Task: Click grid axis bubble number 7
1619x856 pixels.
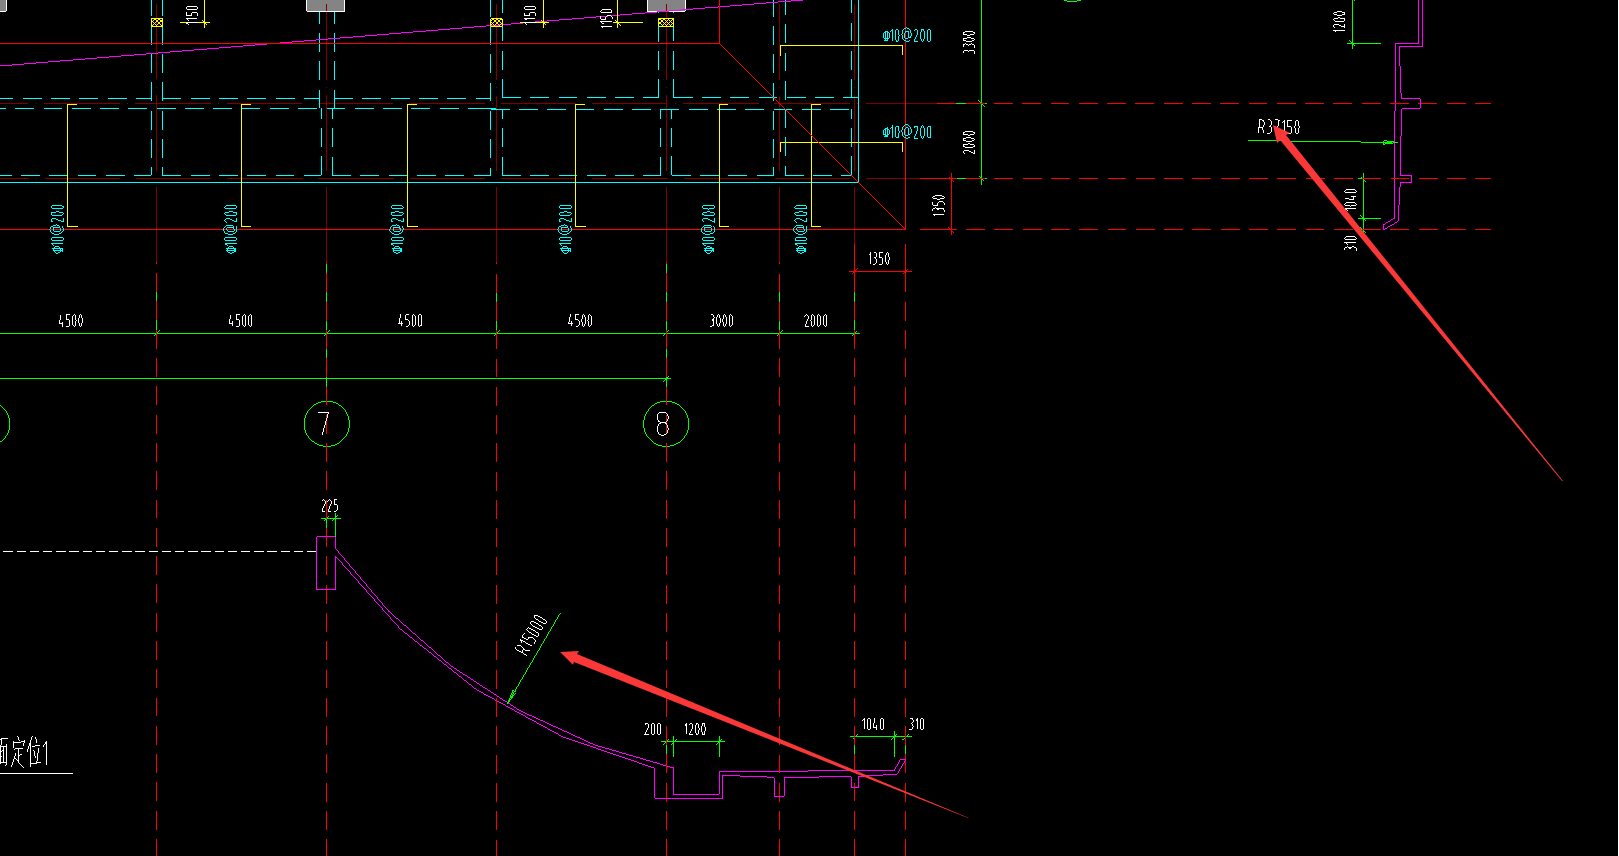Action: (326, 424)
